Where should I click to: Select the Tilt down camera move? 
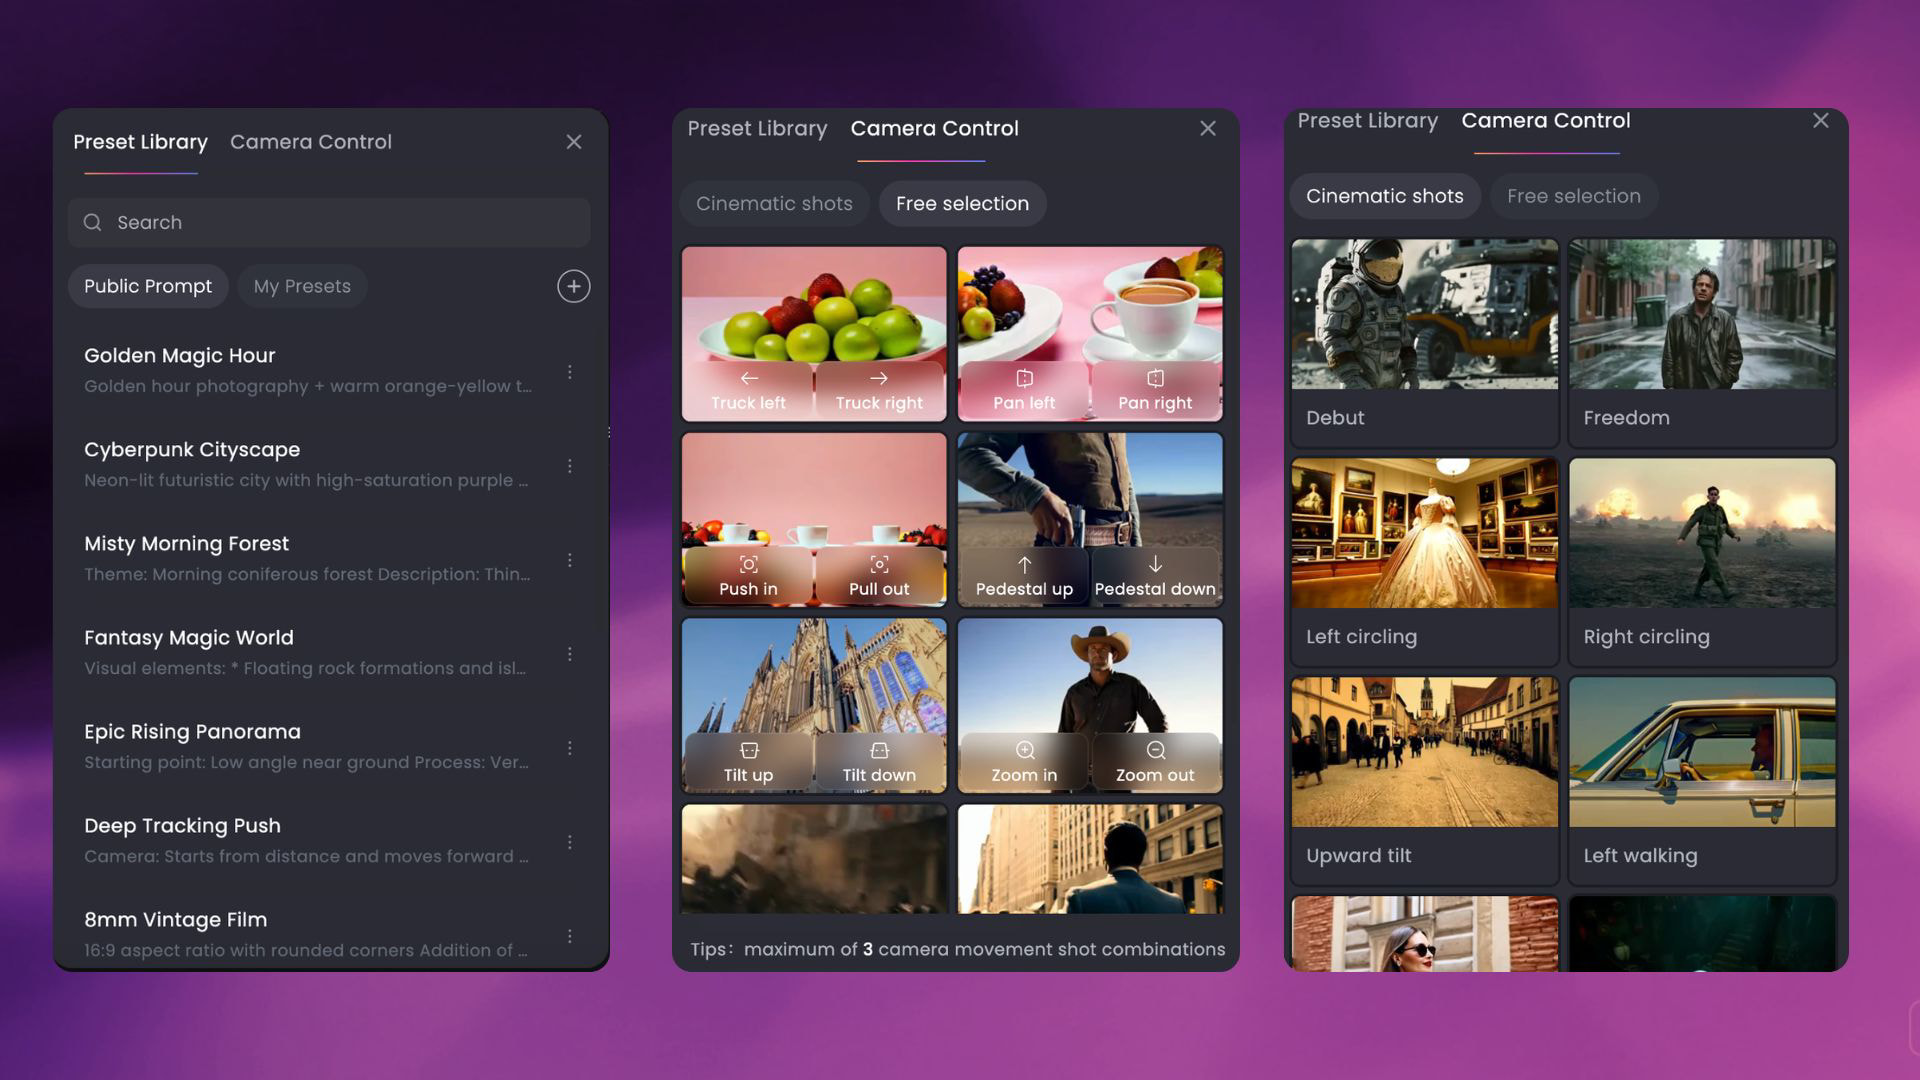879,763
